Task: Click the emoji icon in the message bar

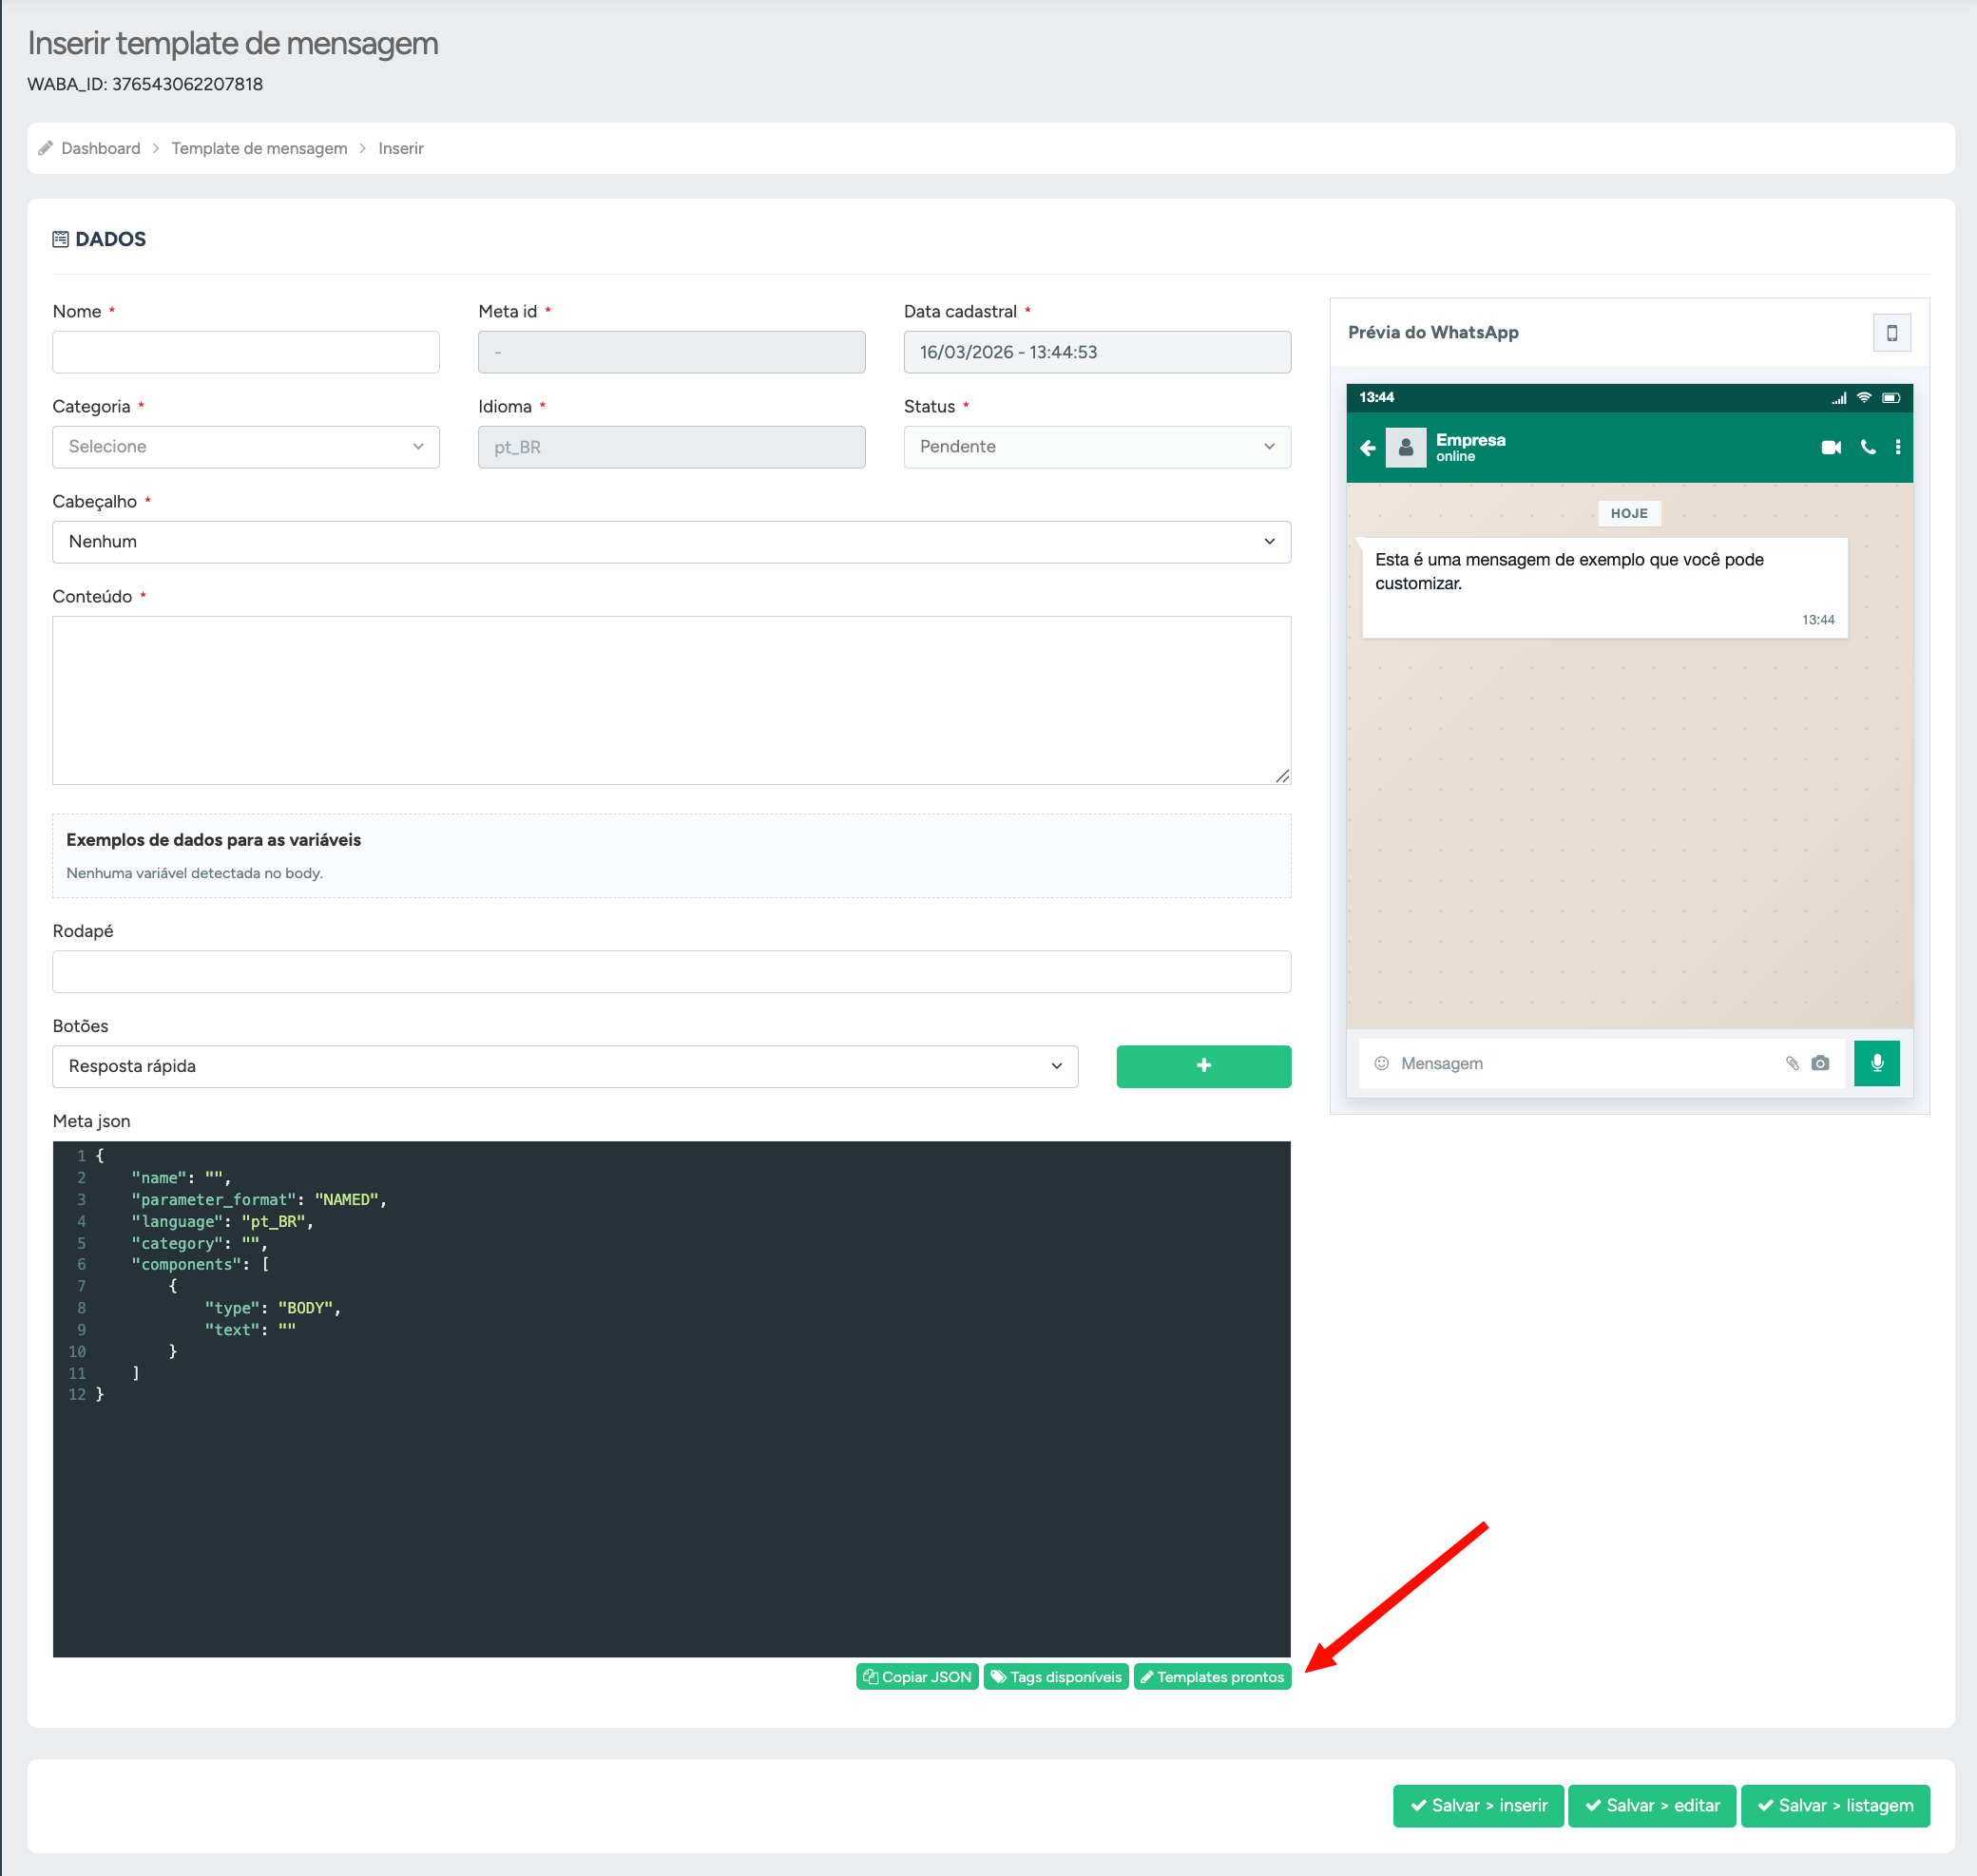Action: (1381, 1063)
